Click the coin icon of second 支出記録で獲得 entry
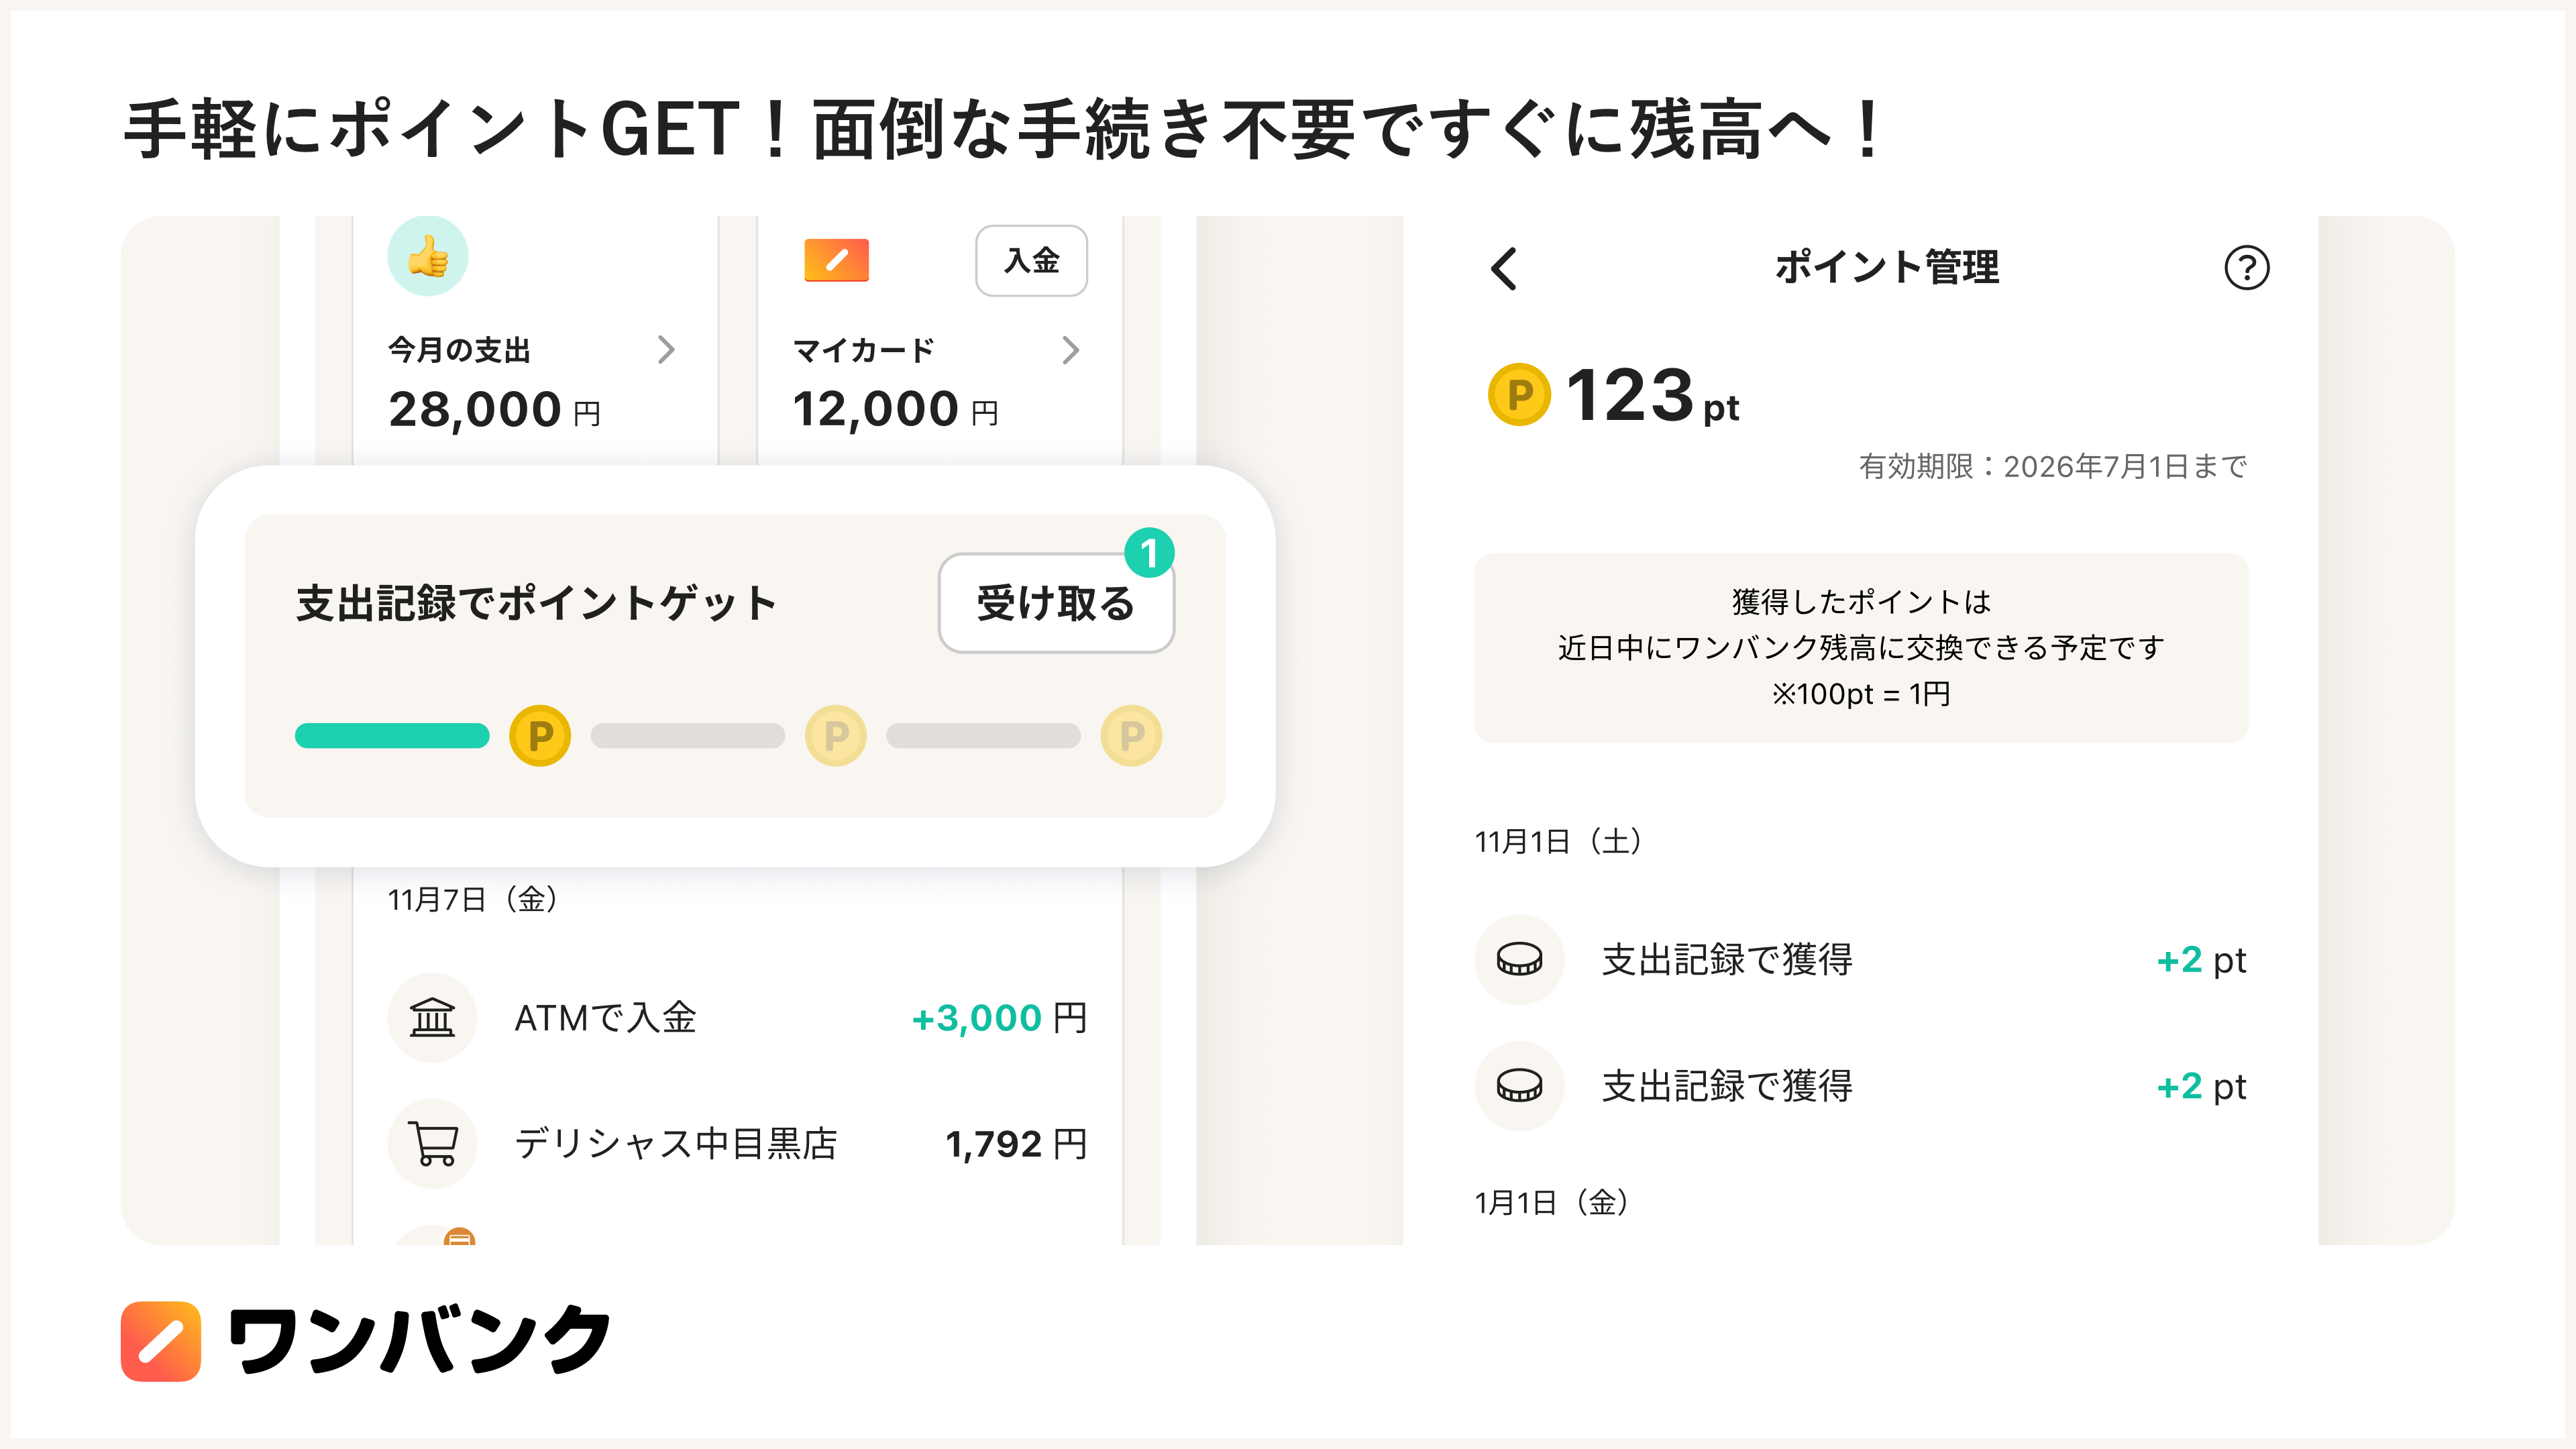The height and width of the screenshot is (1449, 2576). (x=1519, y=1086)
